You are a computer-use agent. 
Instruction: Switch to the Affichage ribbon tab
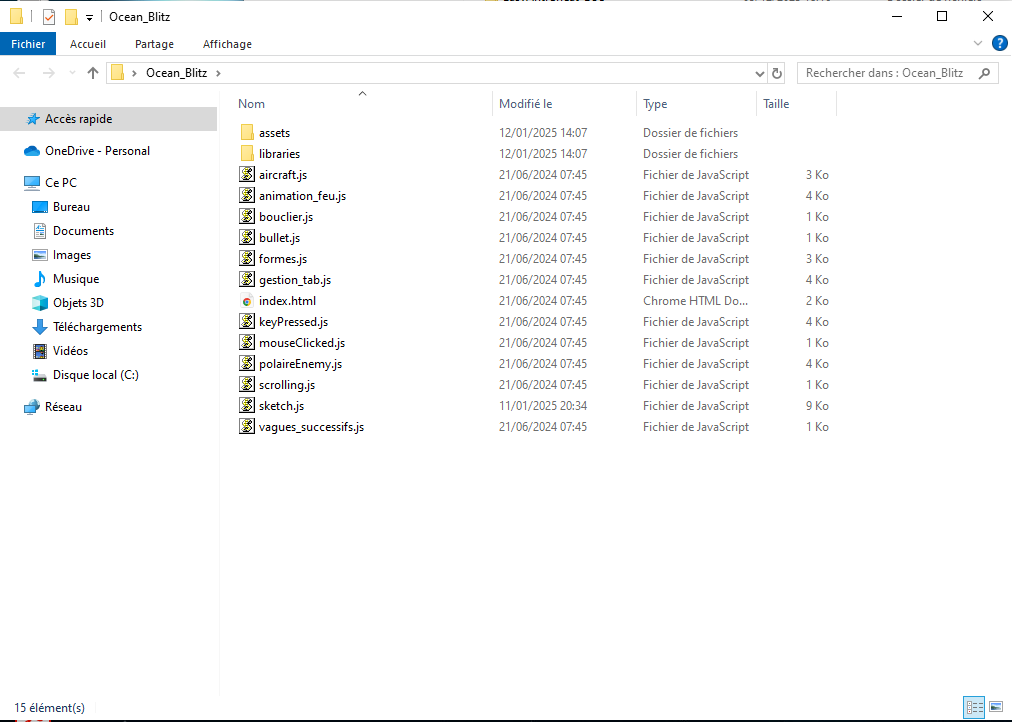[227, 44]
